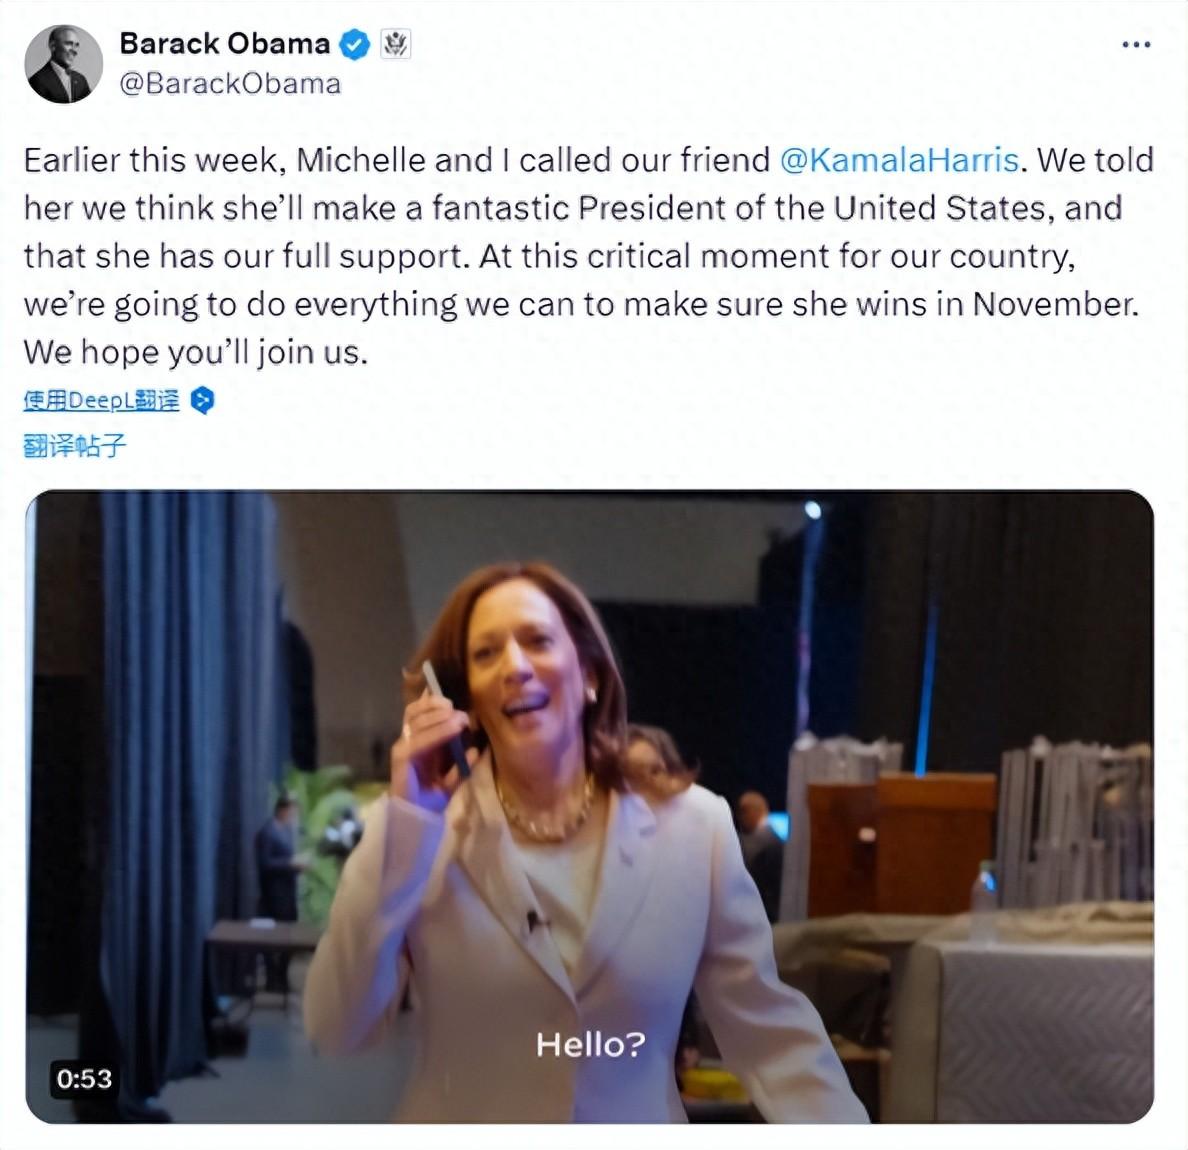Open Barack Obama's profile avatar
The height and width of the screenshot is (1150, 1188).
(63, 64)
